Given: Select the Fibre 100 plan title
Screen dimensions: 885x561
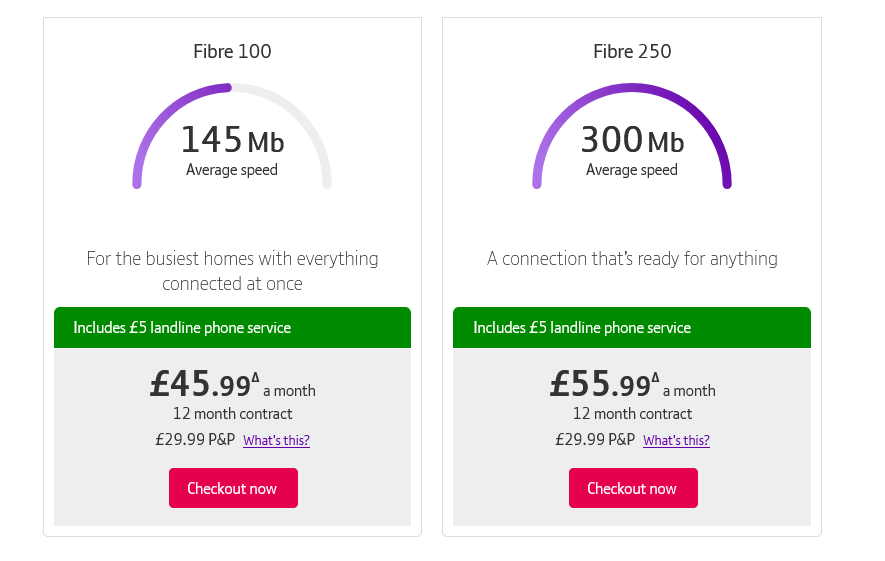Looking at the screenshot, I should 233,51.
